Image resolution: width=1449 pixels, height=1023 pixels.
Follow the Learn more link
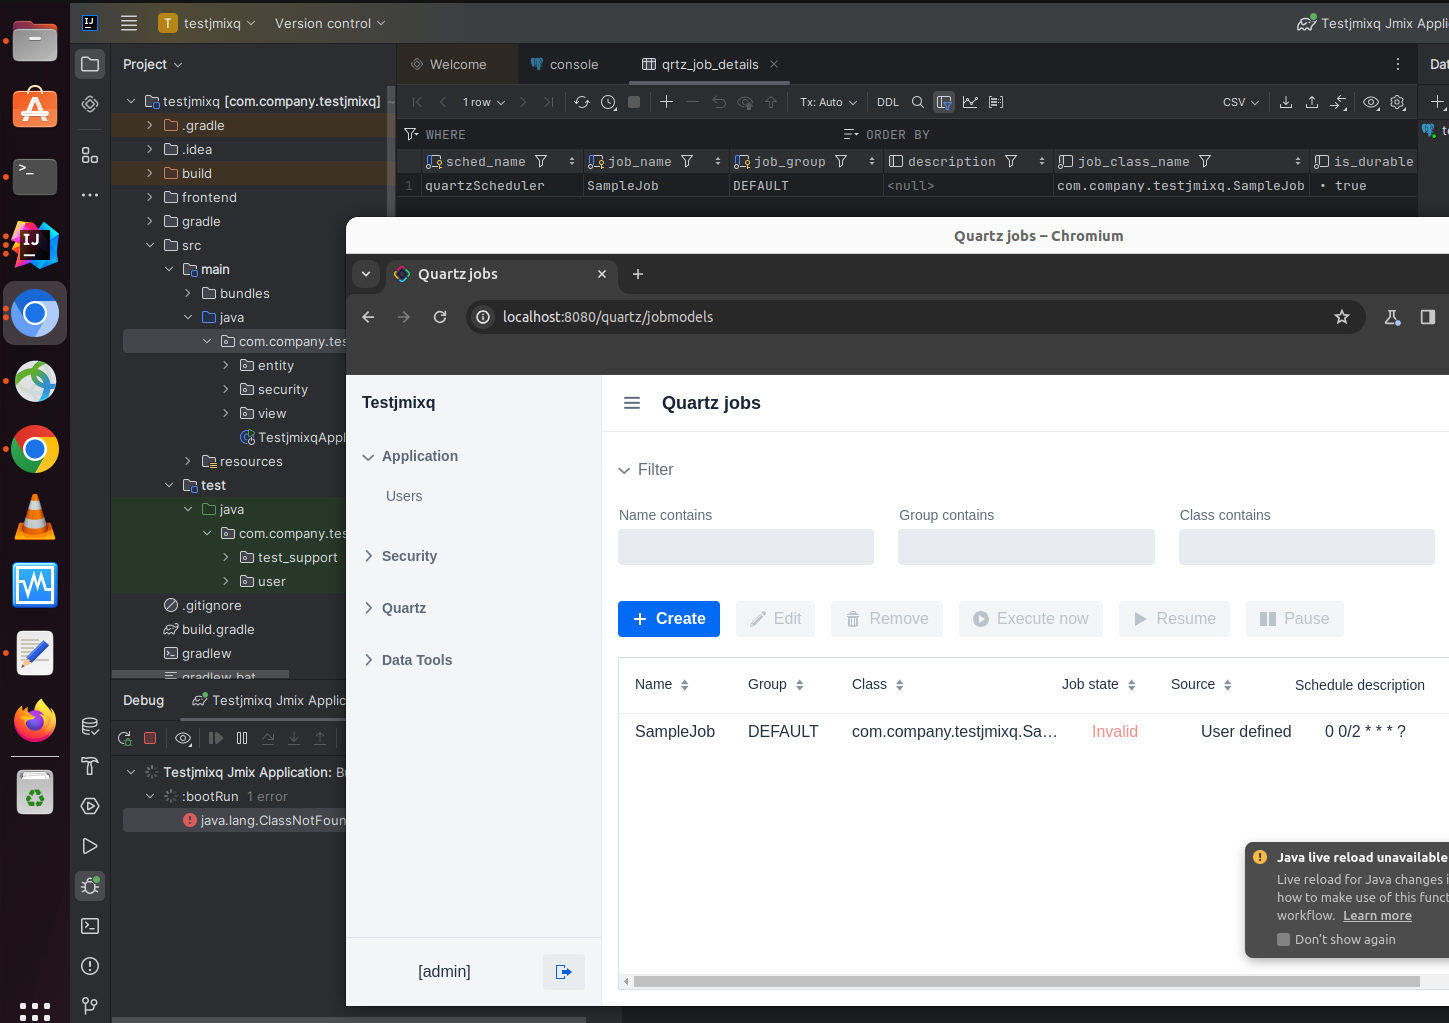(1377, 916)
